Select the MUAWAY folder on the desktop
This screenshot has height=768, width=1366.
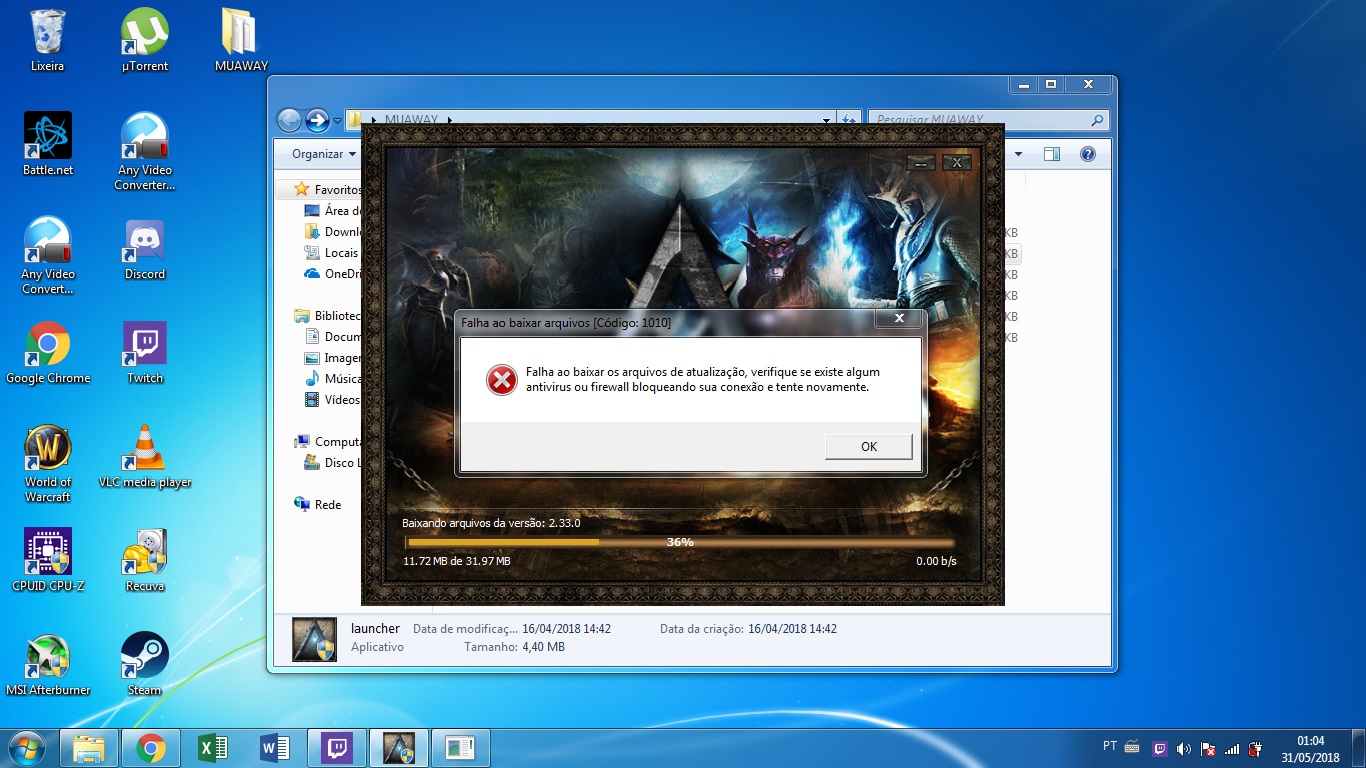coord(241,40)
